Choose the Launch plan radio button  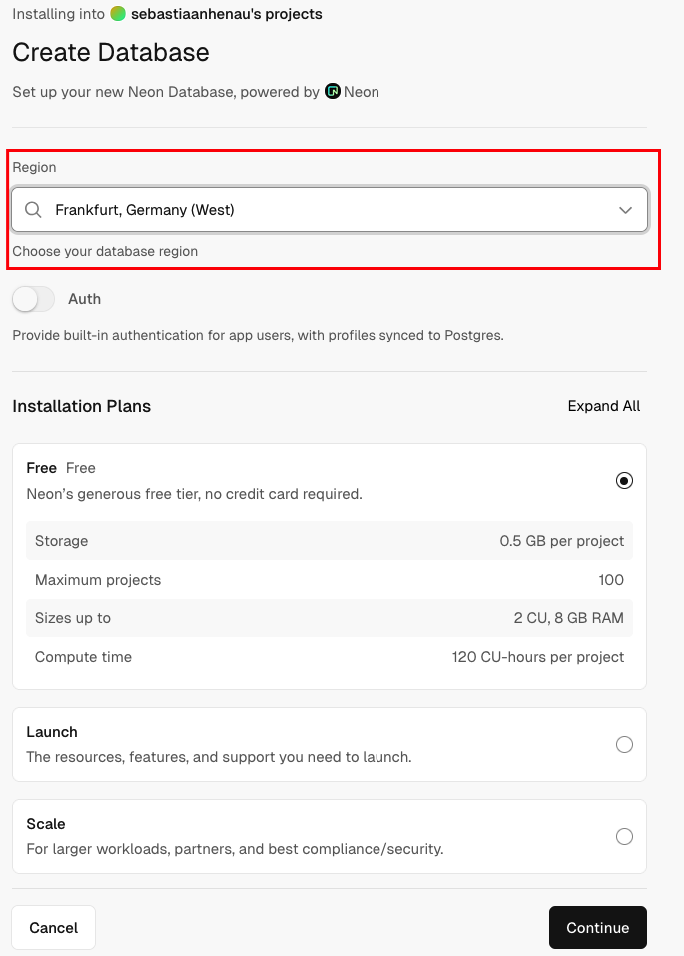pos(624,744)
